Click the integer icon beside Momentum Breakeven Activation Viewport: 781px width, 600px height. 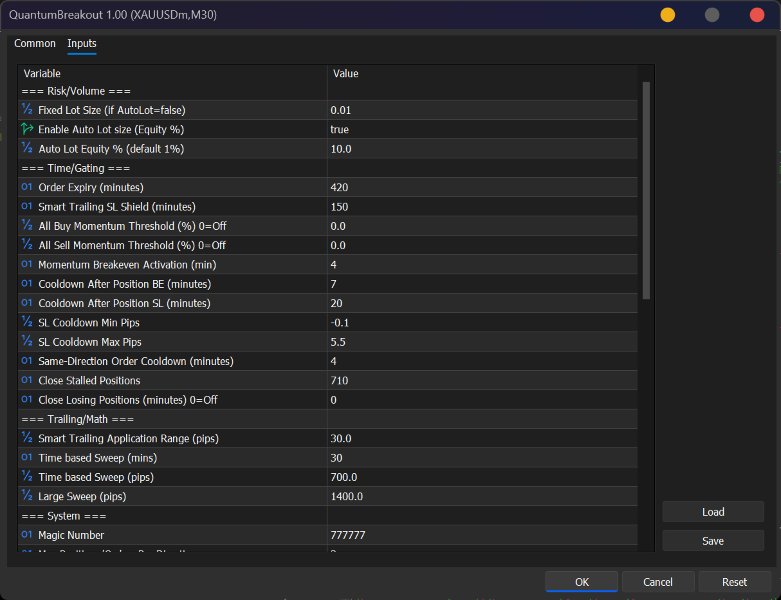coord(27,264)
